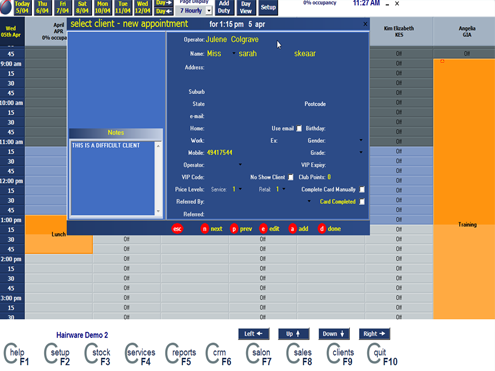Image resolution: width=495 pixels, height=371 pixels.
Task: Finish with the red d done icon
Action: (x=322, y=229)
